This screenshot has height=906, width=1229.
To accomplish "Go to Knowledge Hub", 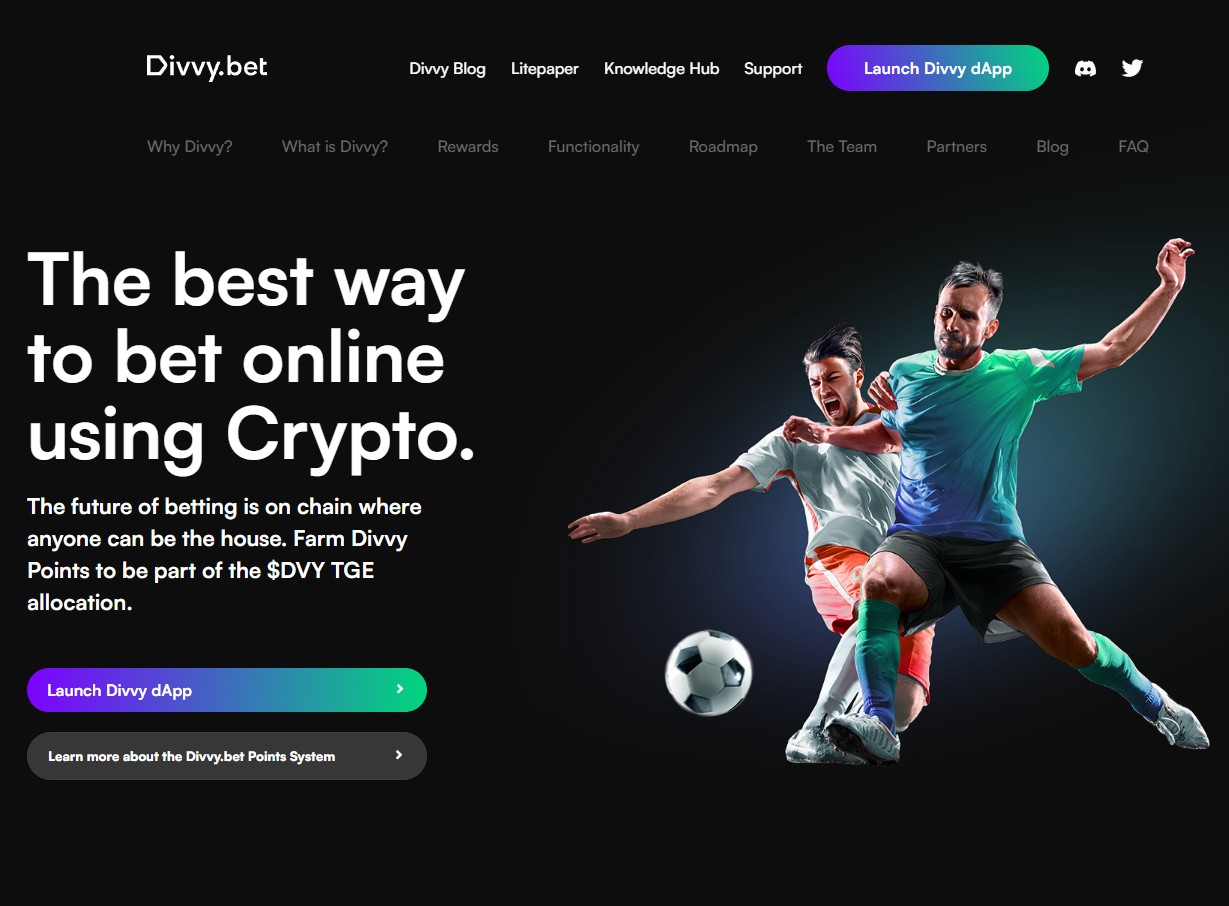I will click(x=662, y=69).
